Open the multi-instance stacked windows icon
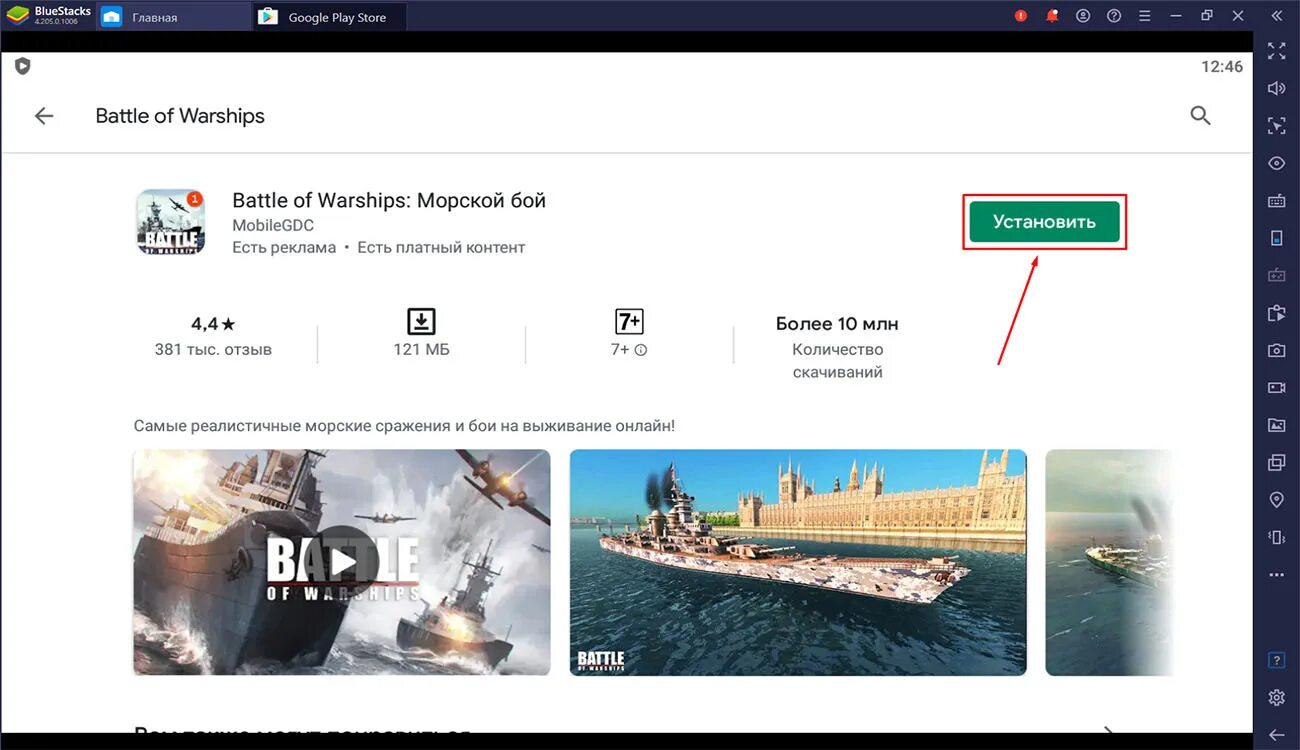The image size is (1300, 750). [1276, 462]
